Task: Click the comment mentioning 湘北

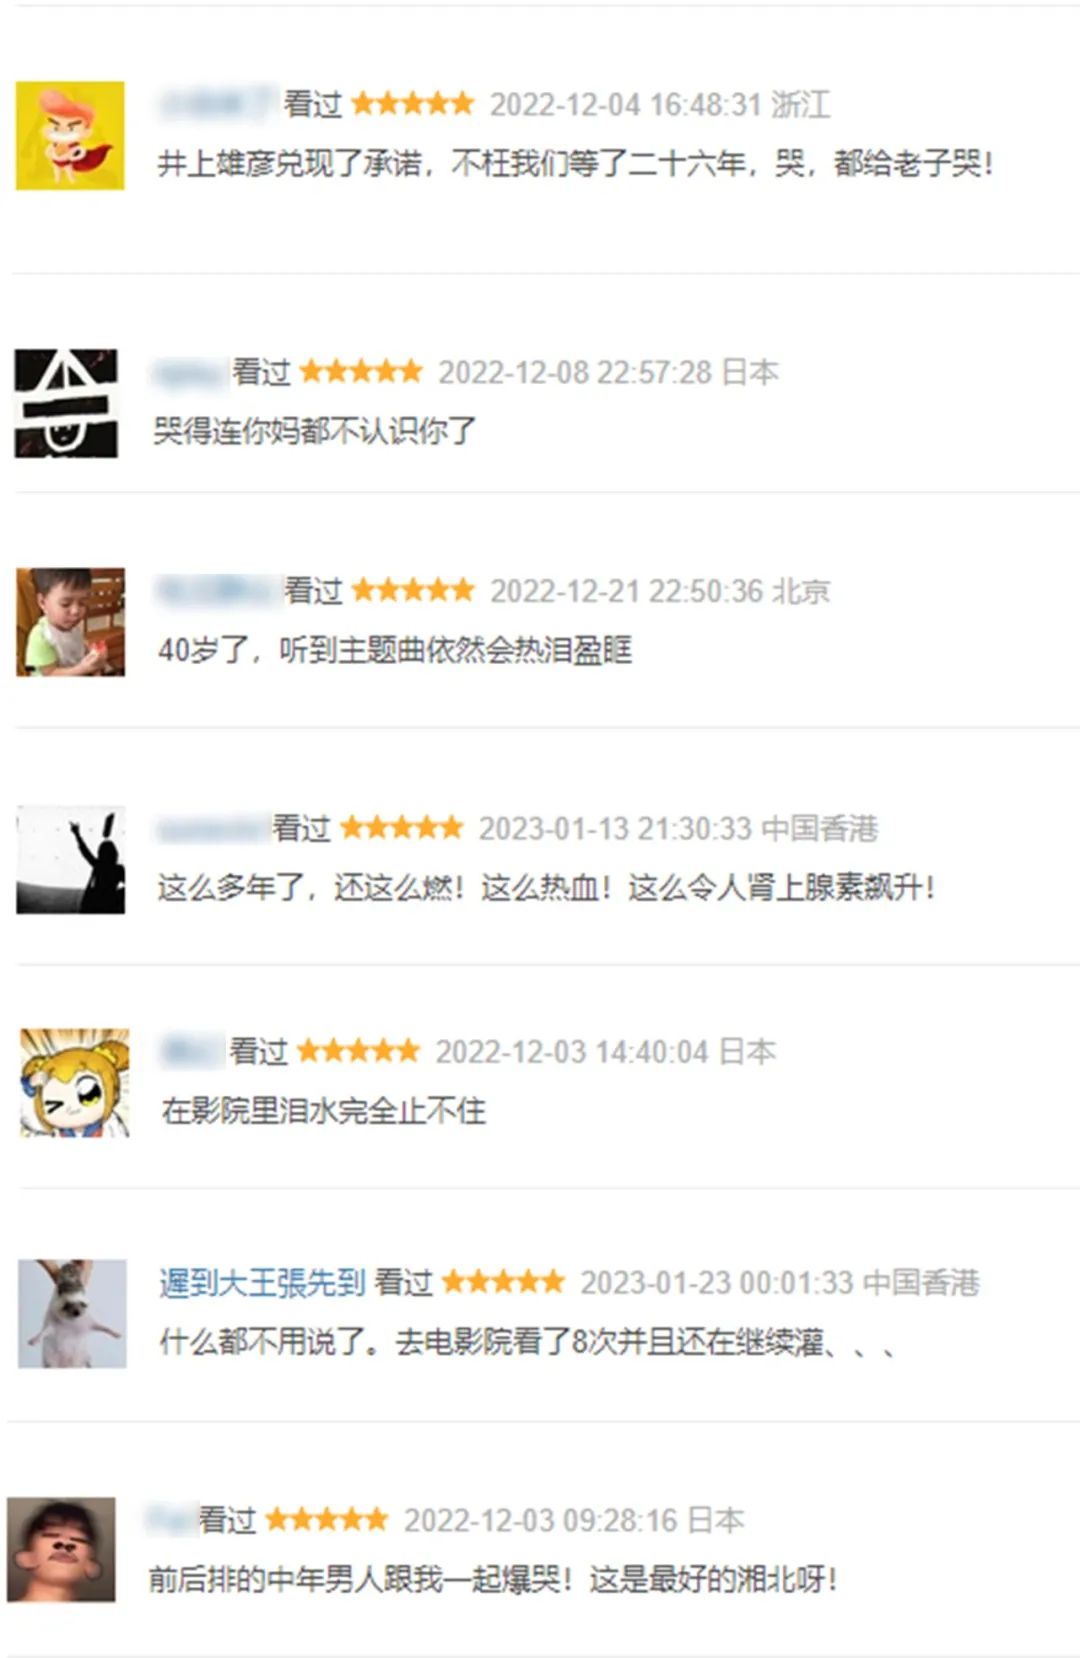Action: (x=493, y=1579)
